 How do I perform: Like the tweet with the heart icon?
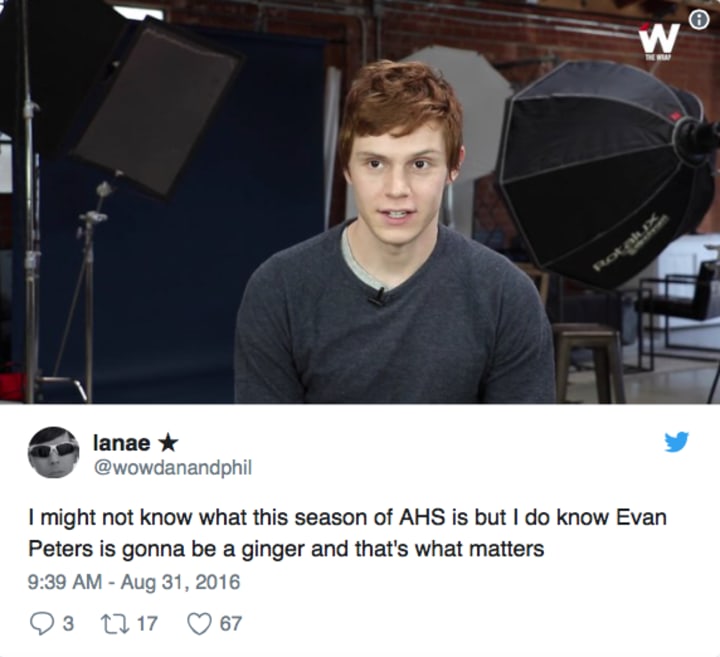(199, 624)
